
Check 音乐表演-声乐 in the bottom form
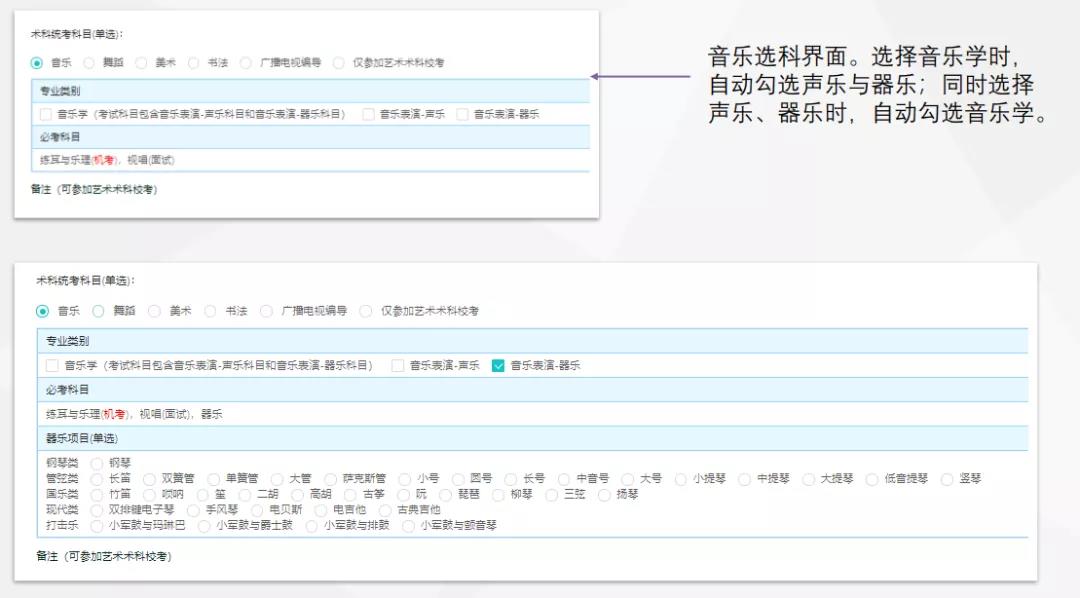pos(397,365)
